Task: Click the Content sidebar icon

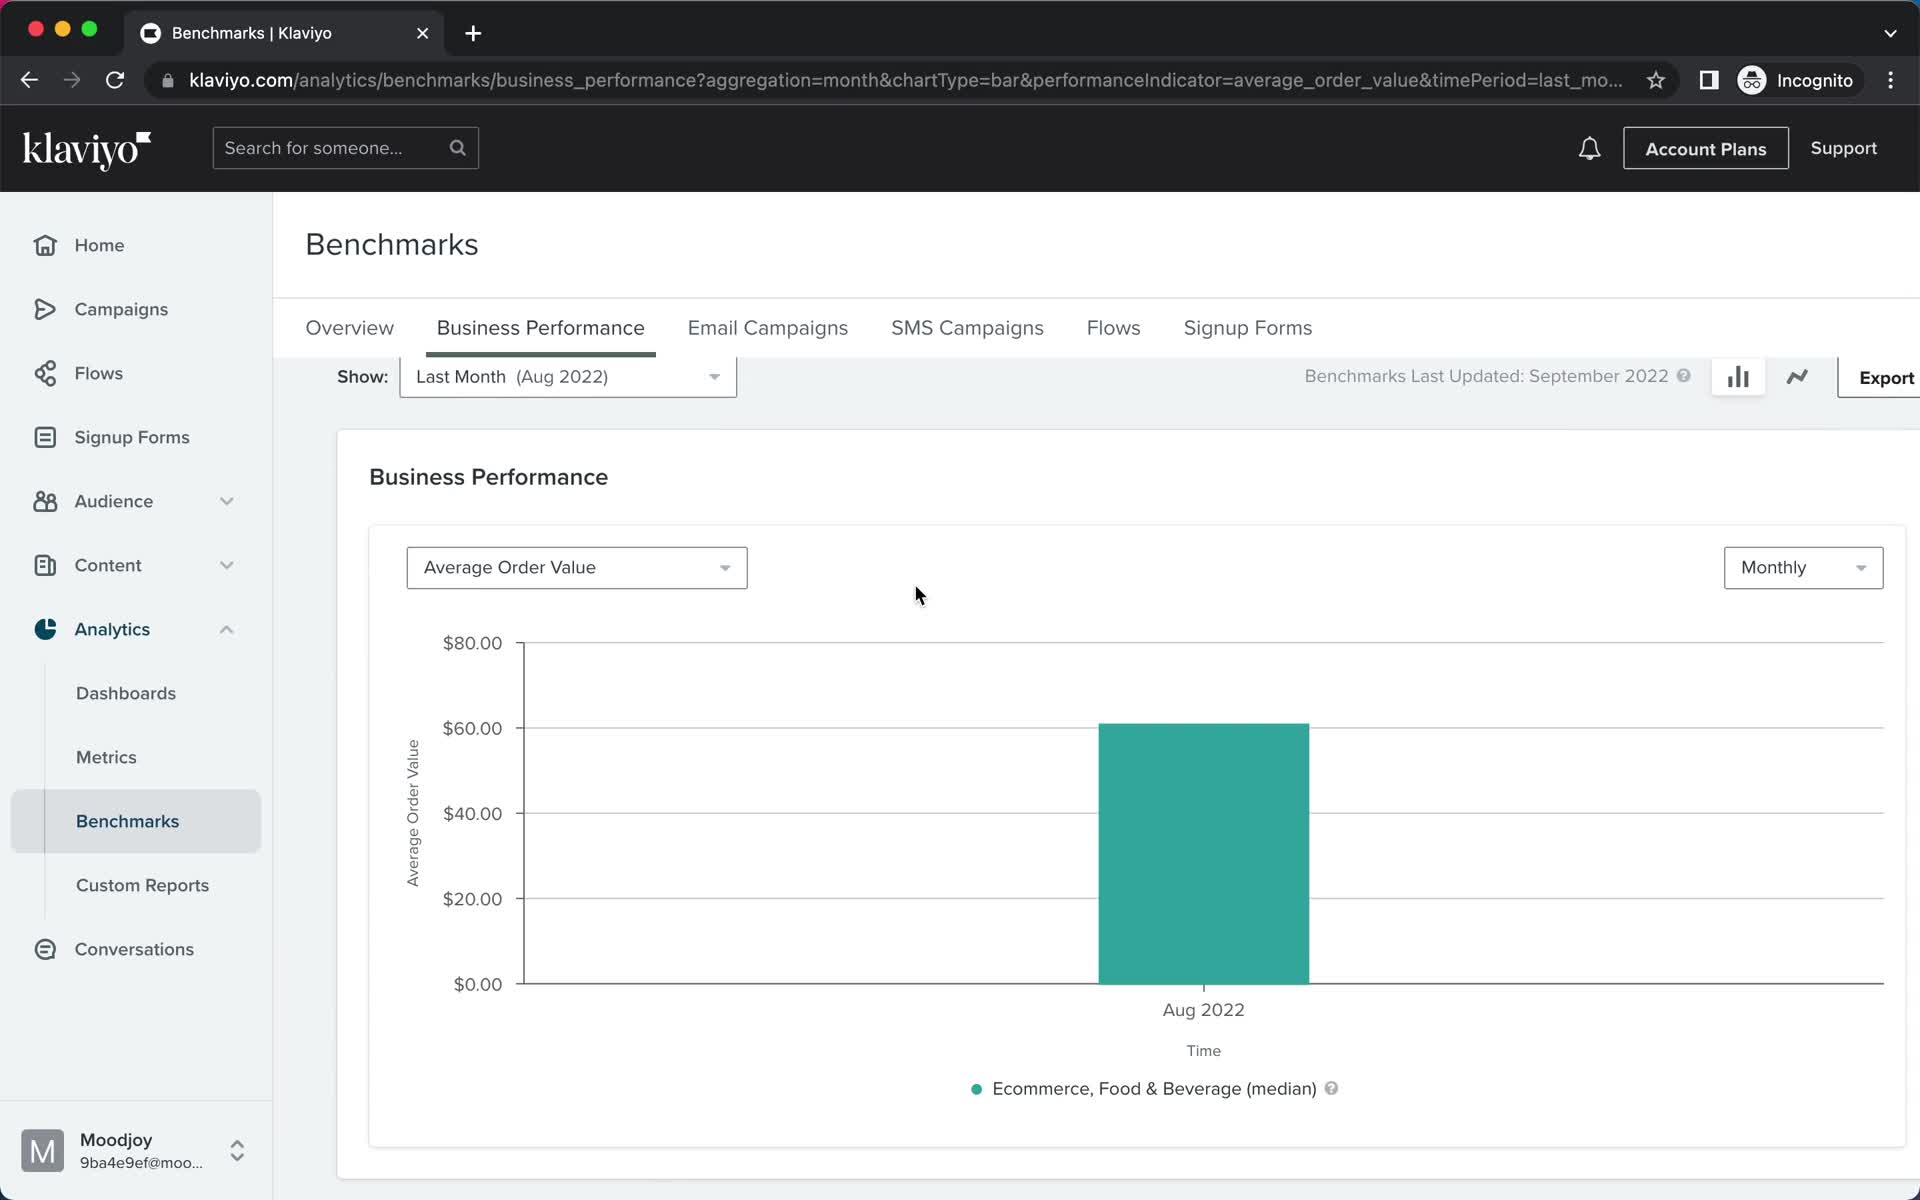Action: pos(45,565)
